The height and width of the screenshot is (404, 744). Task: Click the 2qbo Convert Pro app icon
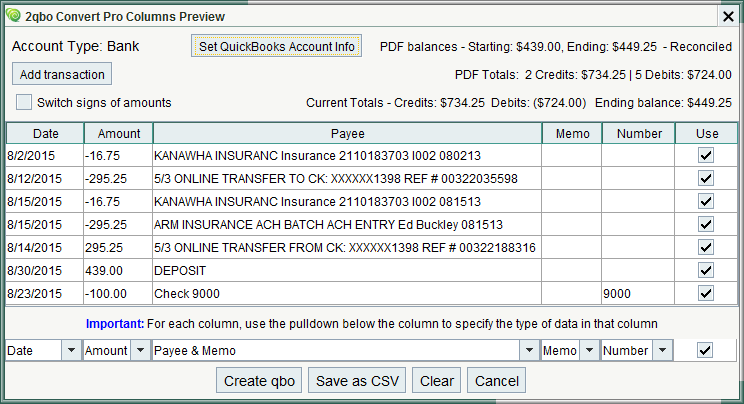(x=13, y=16)
